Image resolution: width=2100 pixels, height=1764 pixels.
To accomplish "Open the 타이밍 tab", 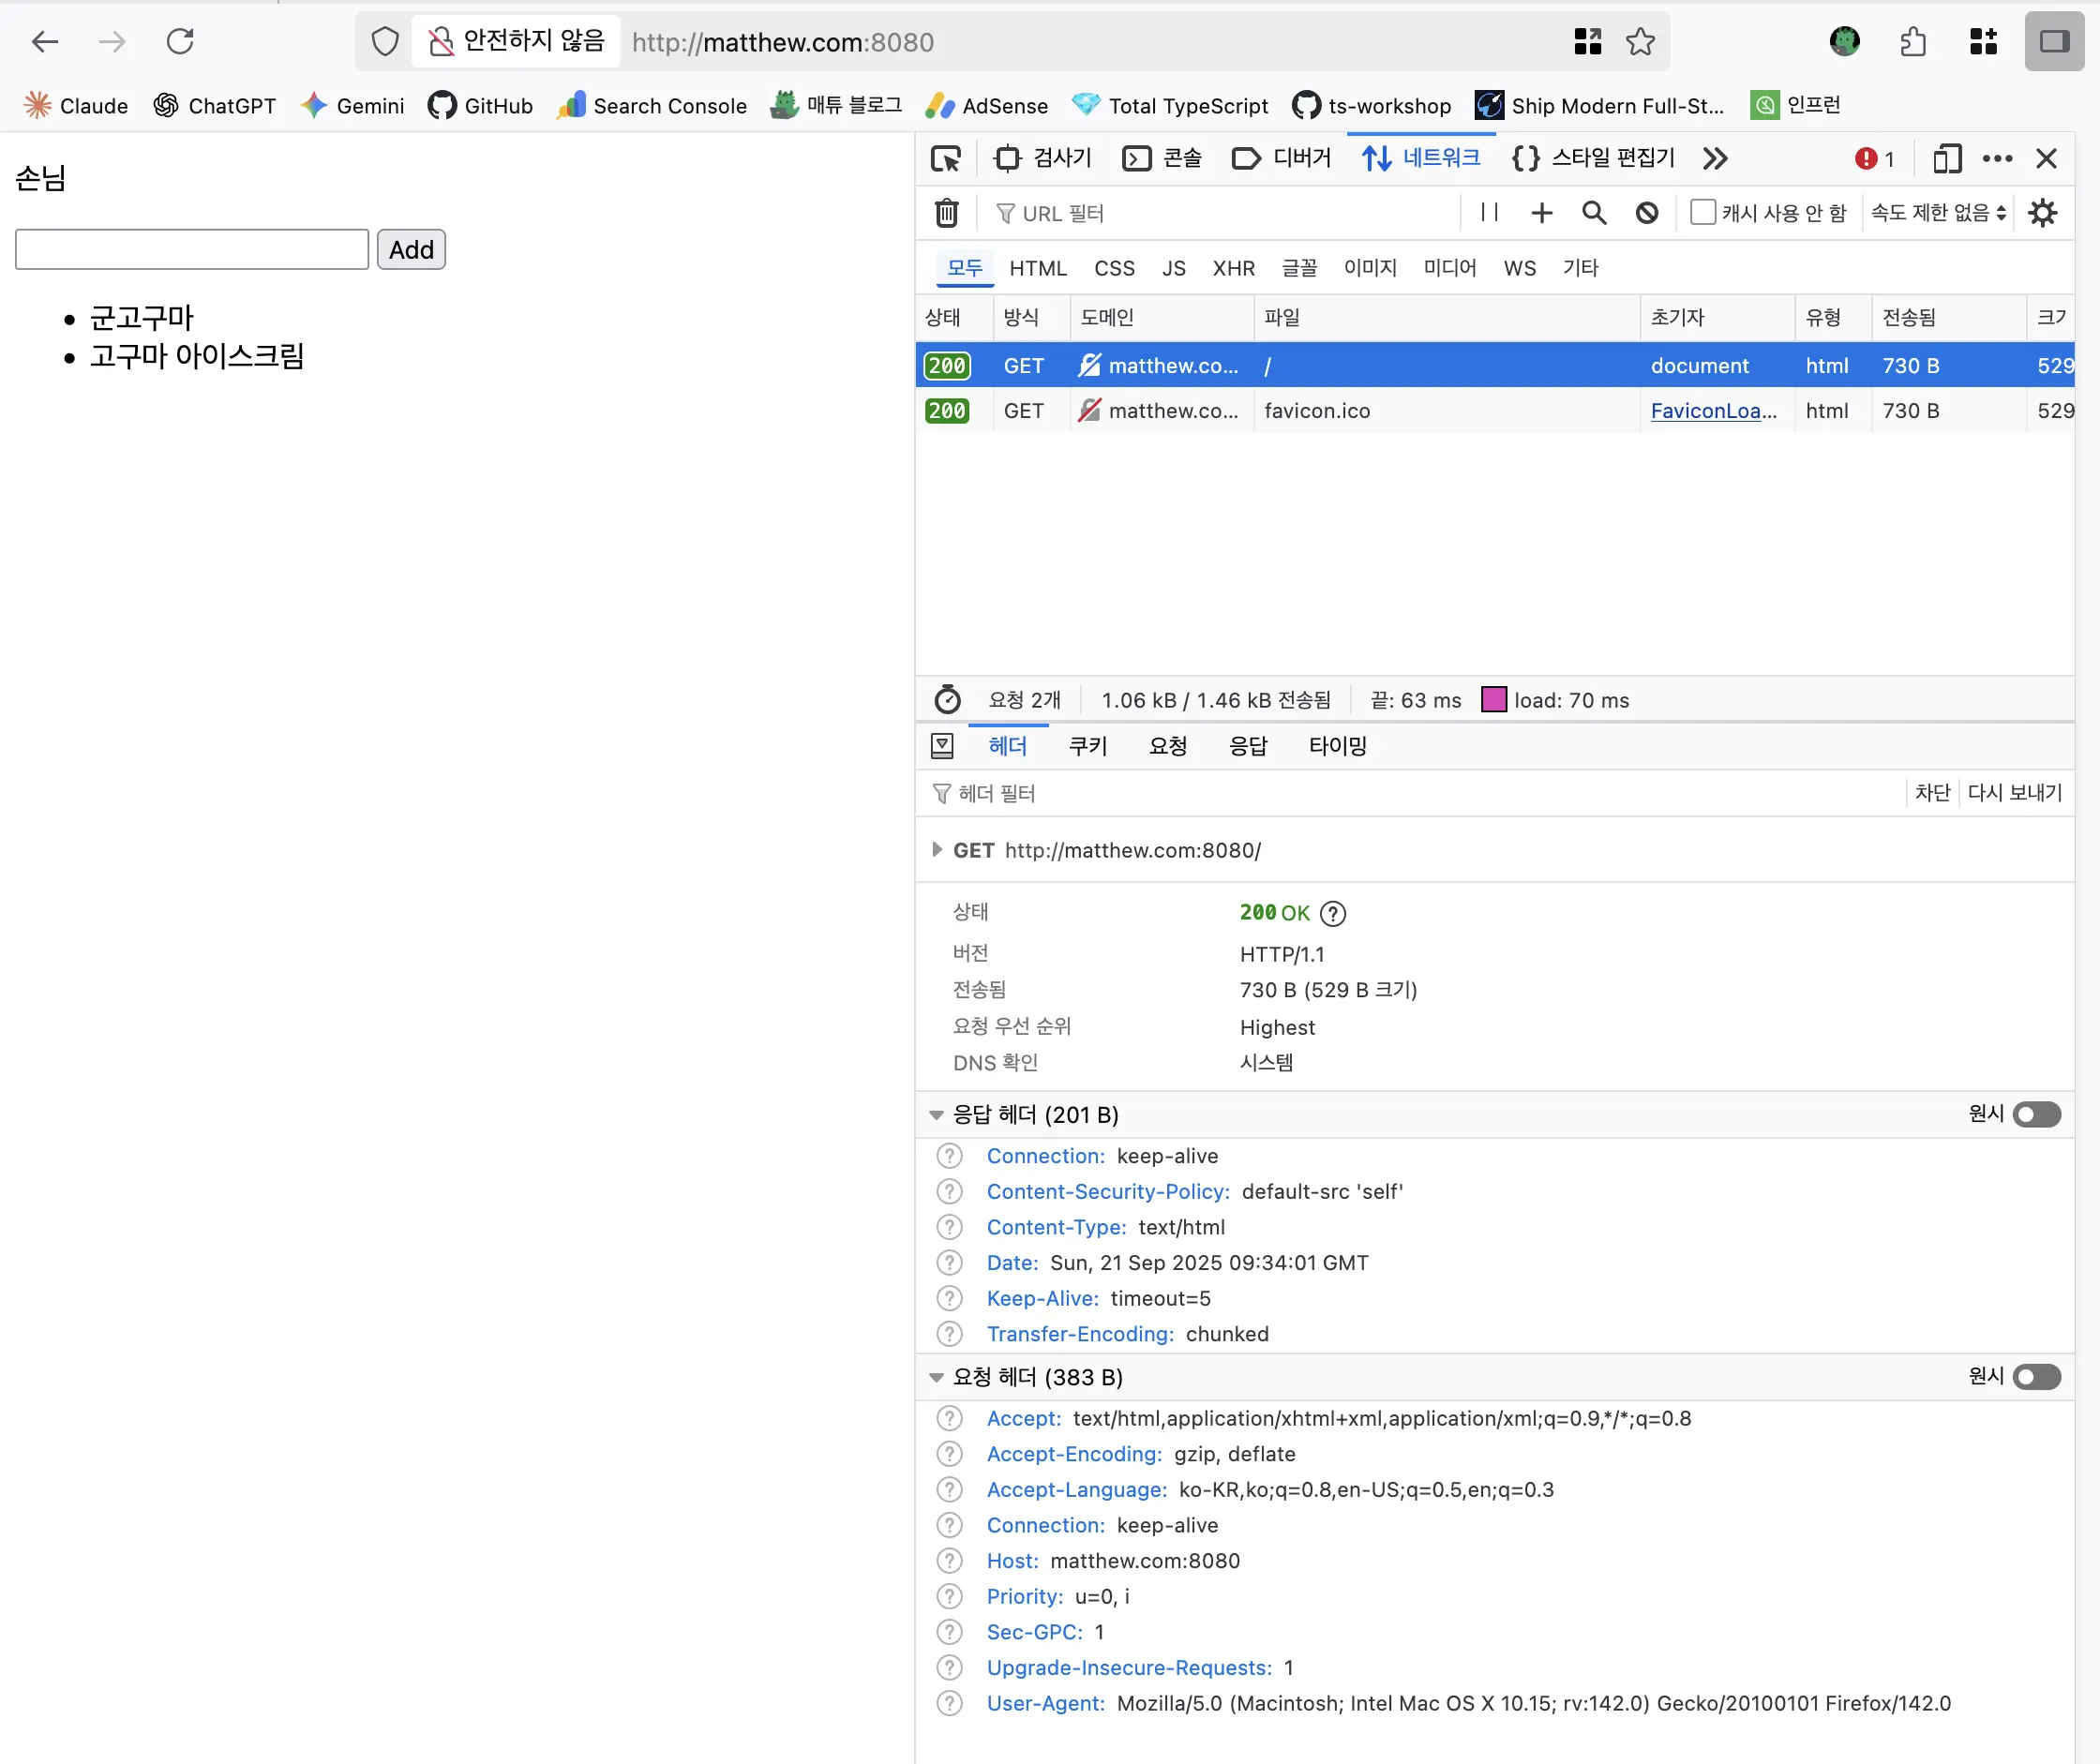I will [1337, 746].
